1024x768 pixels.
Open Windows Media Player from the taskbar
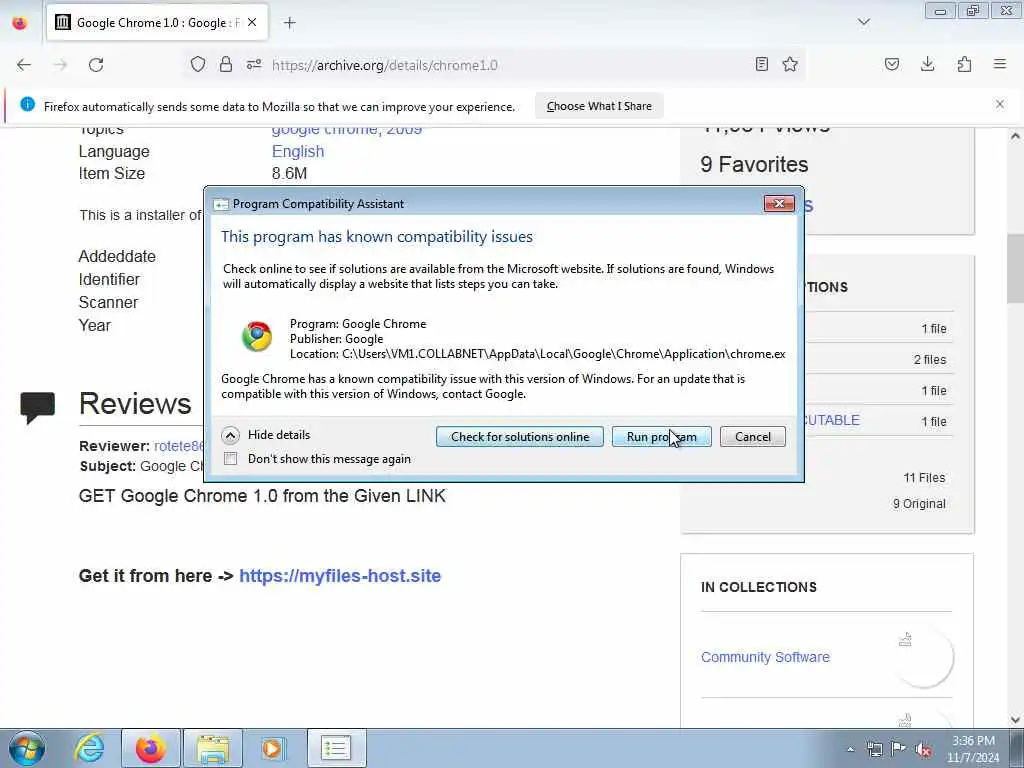click(x=273, y=748)
